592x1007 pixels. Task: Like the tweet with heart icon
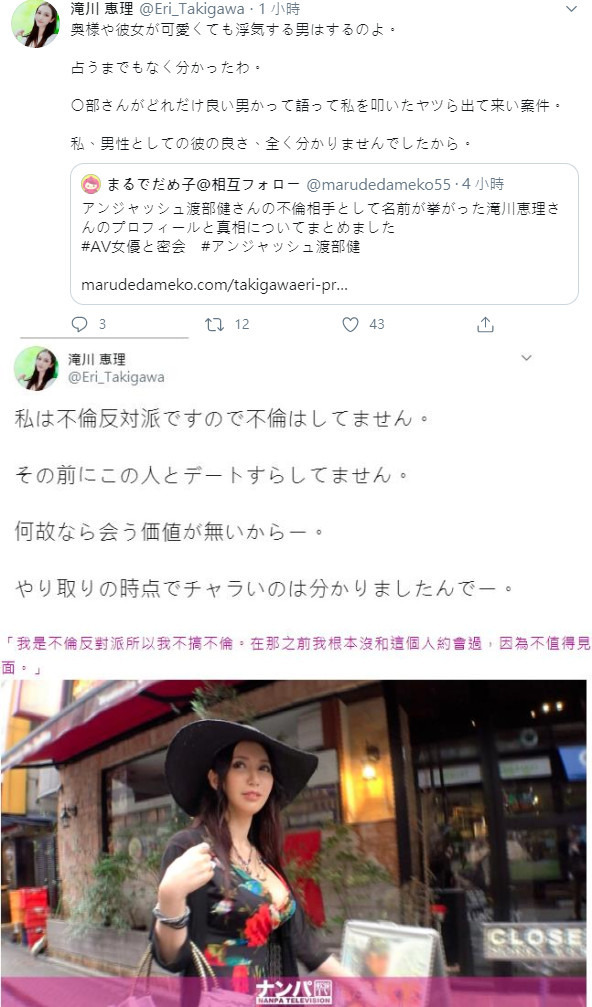coord(350,324)
